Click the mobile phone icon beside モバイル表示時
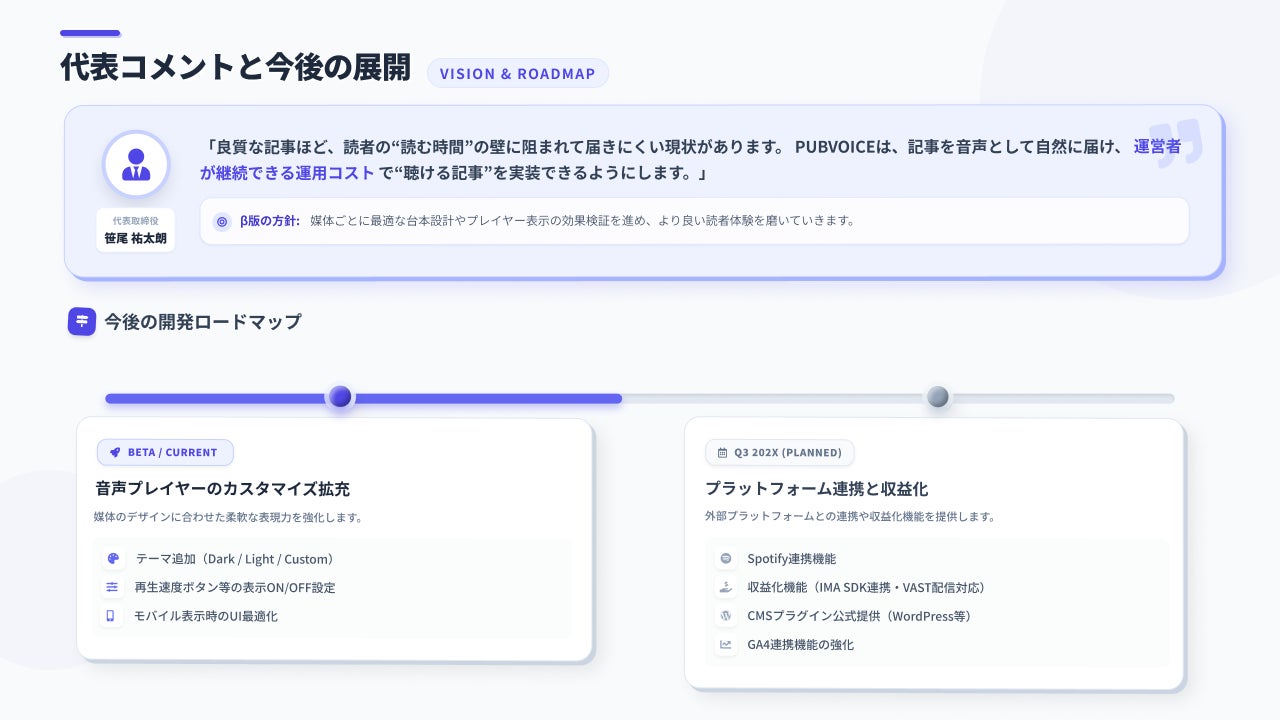The image size is (1280, 720). [111, 616]
